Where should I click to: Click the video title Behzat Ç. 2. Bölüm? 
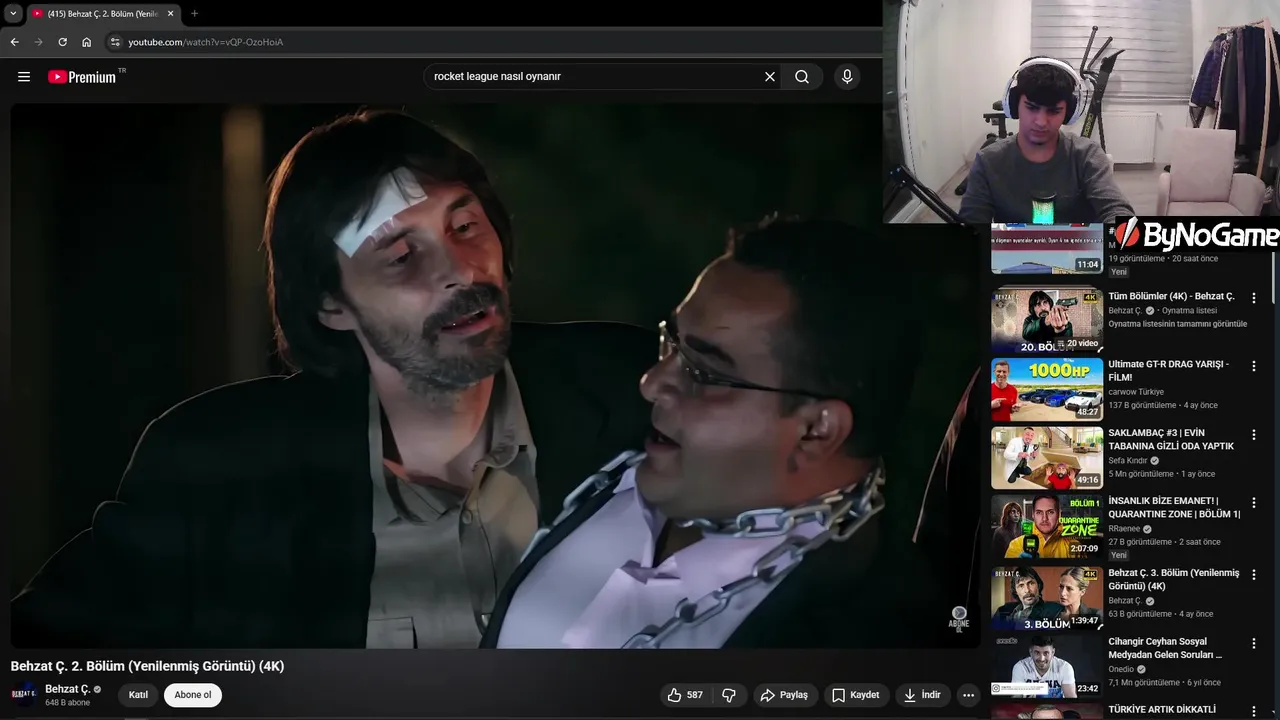point(147,666)
